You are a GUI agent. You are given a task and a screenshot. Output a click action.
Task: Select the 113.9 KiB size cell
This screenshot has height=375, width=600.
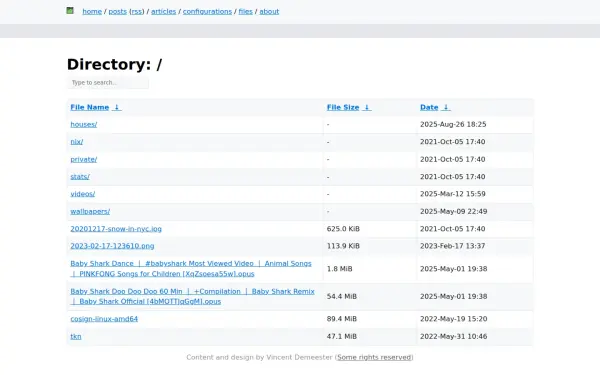tap(343, 246)
